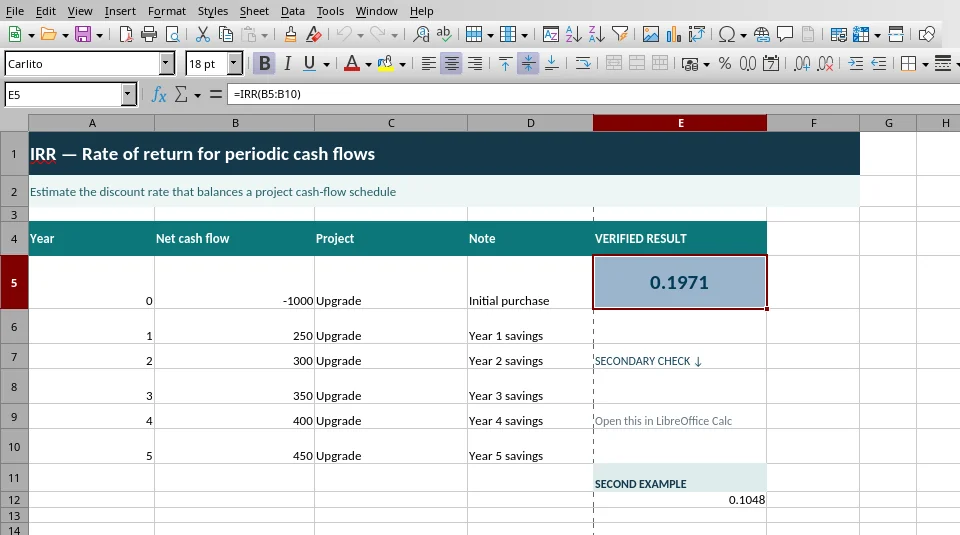Open the background color dropdown arrow
Screen dimensions: 960x535
click(402, 64)
